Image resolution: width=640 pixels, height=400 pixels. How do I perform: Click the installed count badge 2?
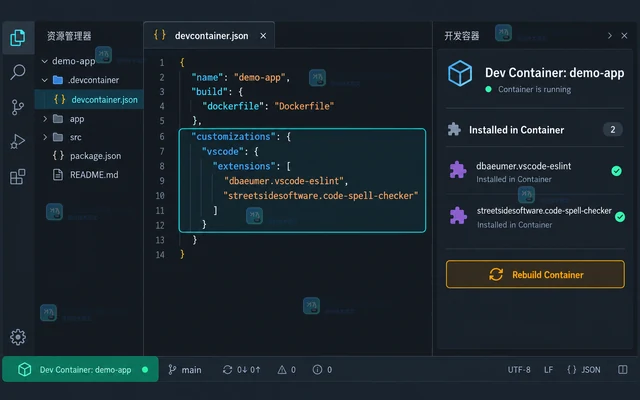(612, 129)
